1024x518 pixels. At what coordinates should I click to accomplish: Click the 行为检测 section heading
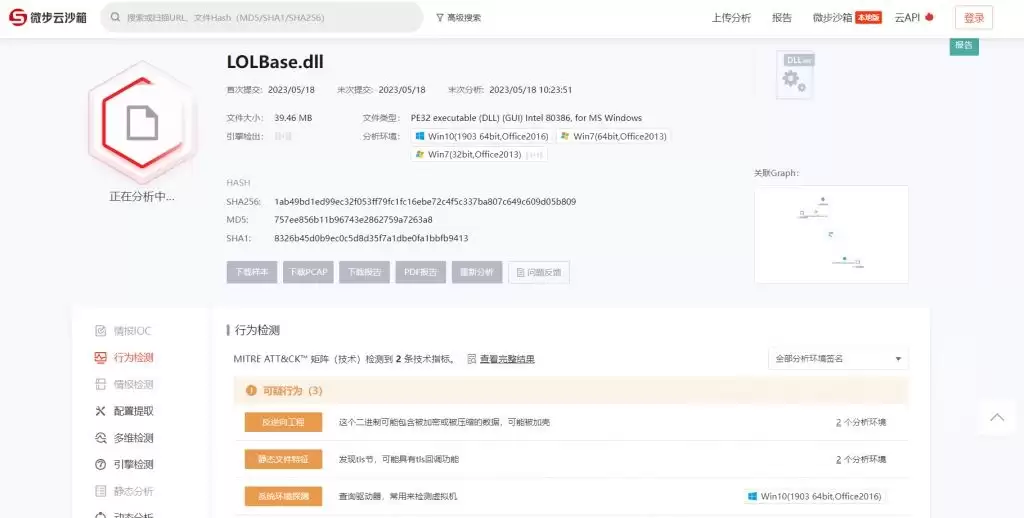pos(257,331)
